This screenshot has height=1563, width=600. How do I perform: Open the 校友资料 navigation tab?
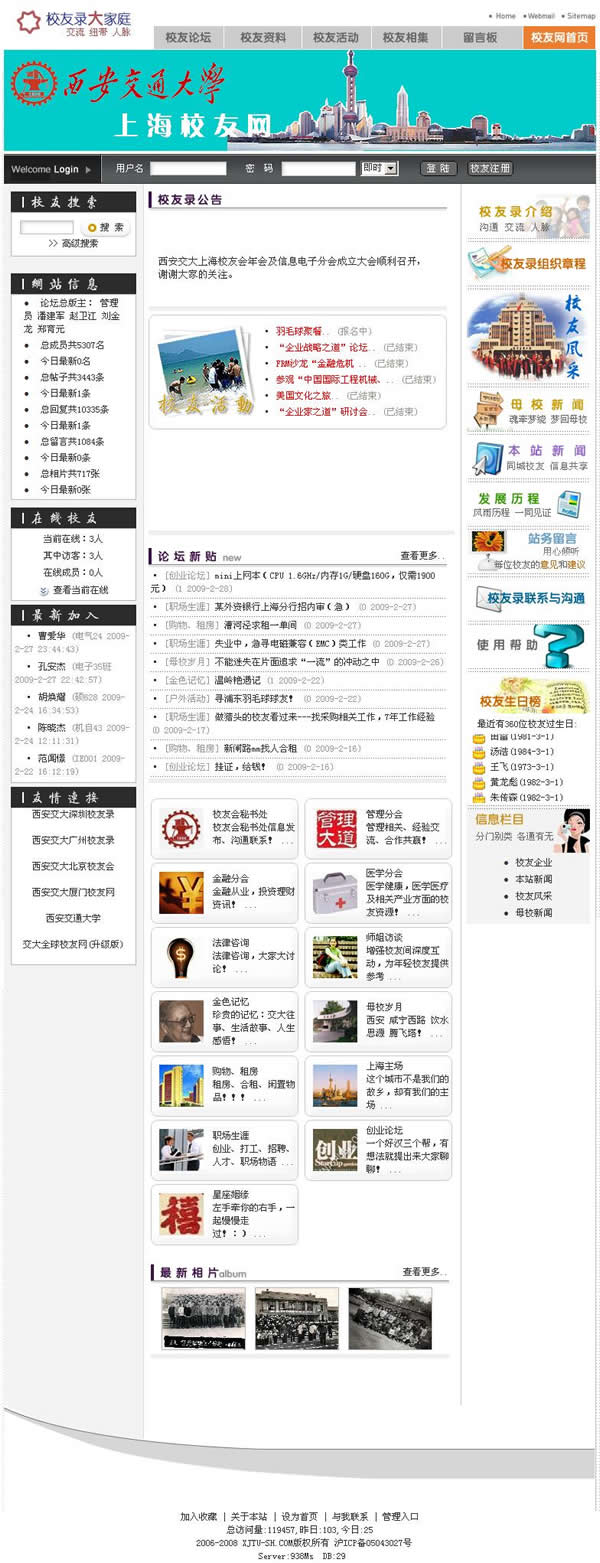point(264,38)
